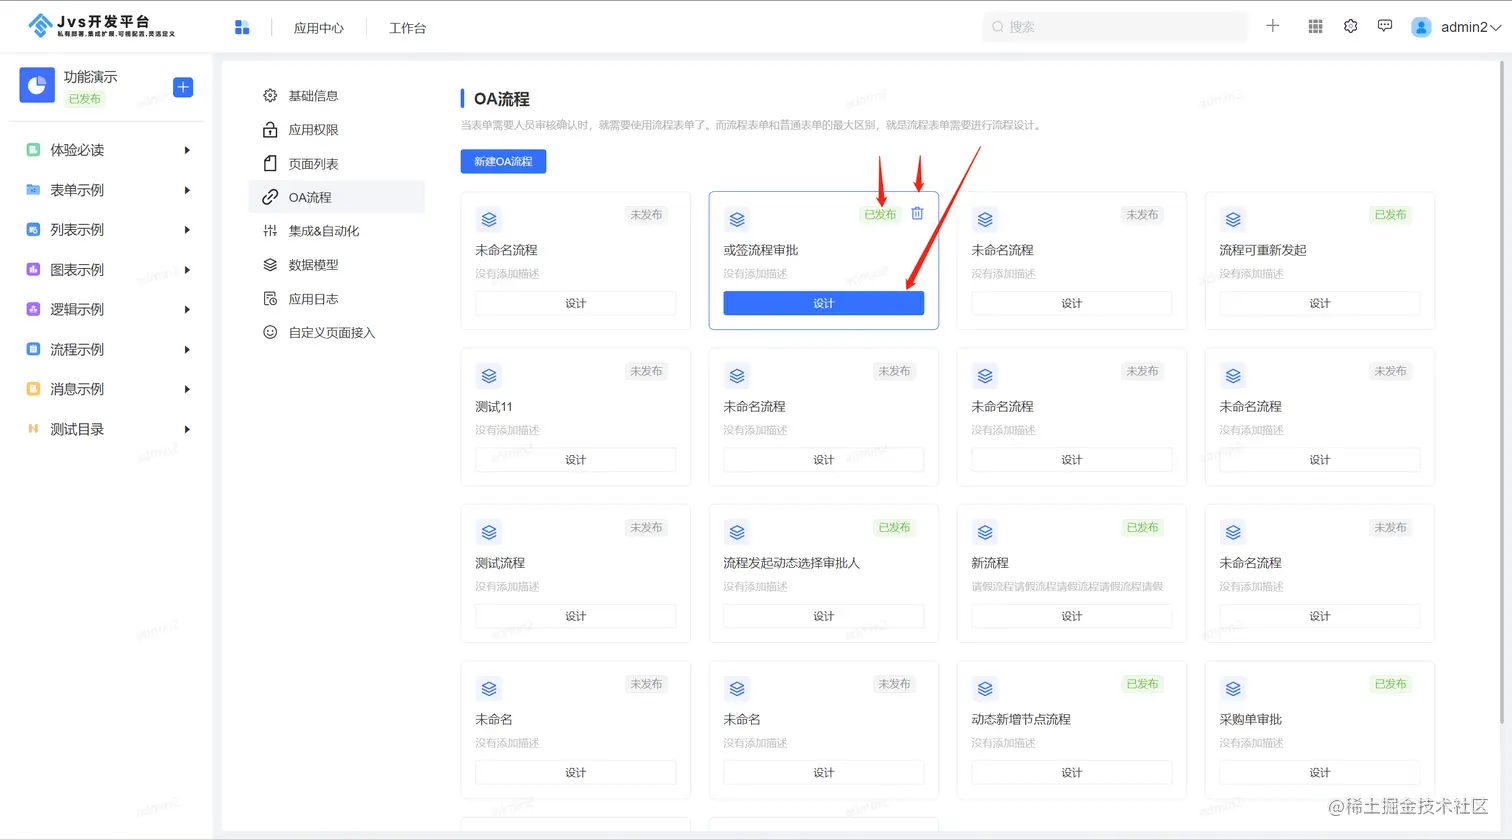Open 数据模型 settings section
The image size is (1512, 840).
pyautogui.click(x=336, y=265)
